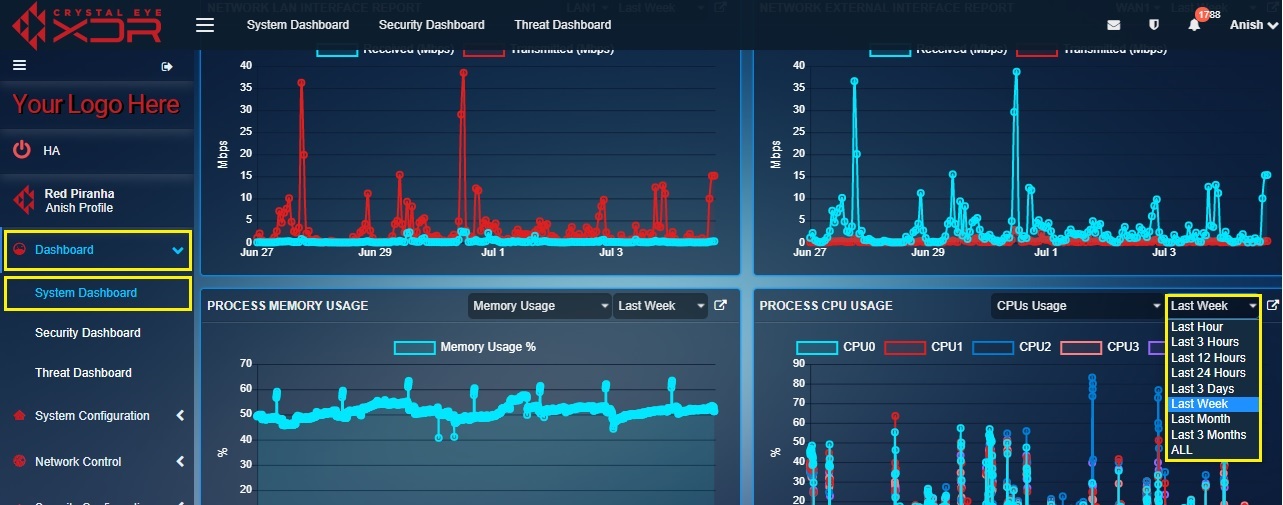Click the Dashboard gauge icon
The height and width of the screenshot is (505, 1283).
20,250
